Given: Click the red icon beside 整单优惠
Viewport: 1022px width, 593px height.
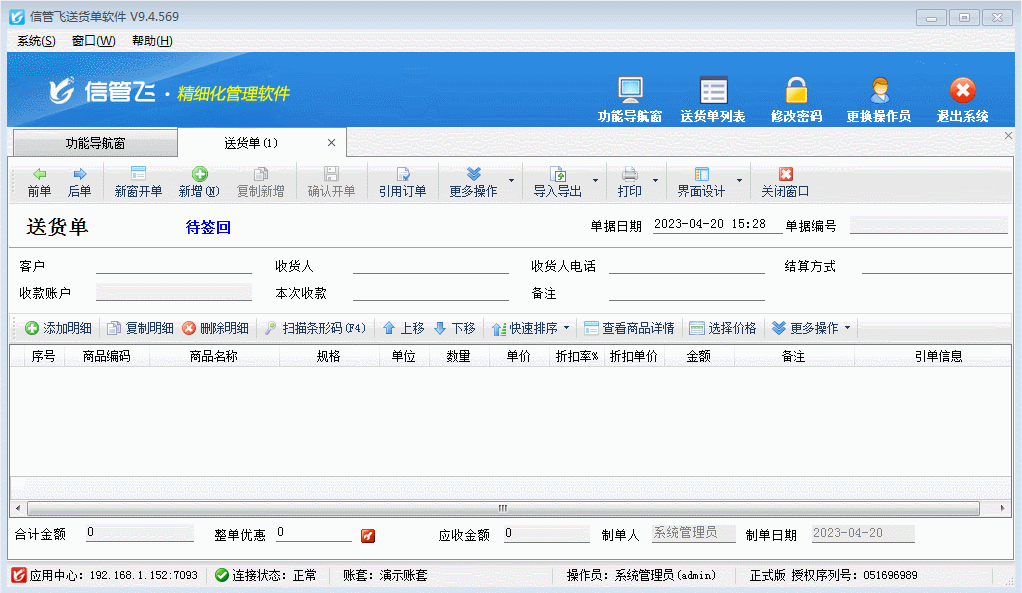Looking at the screenshot, I should [x=368, y=535].
